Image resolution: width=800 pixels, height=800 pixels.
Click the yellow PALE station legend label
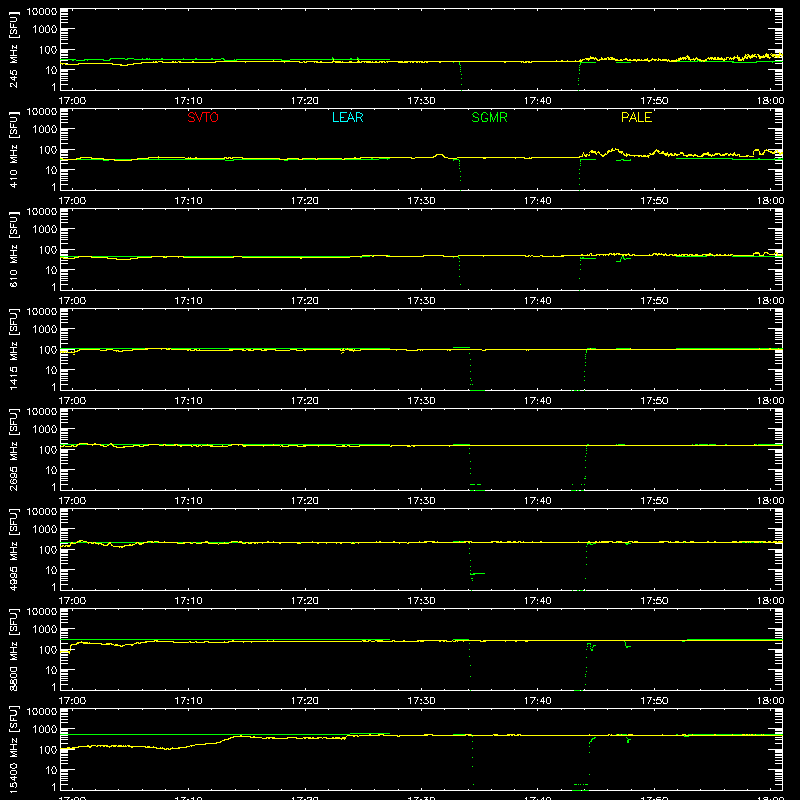[636, 117]
